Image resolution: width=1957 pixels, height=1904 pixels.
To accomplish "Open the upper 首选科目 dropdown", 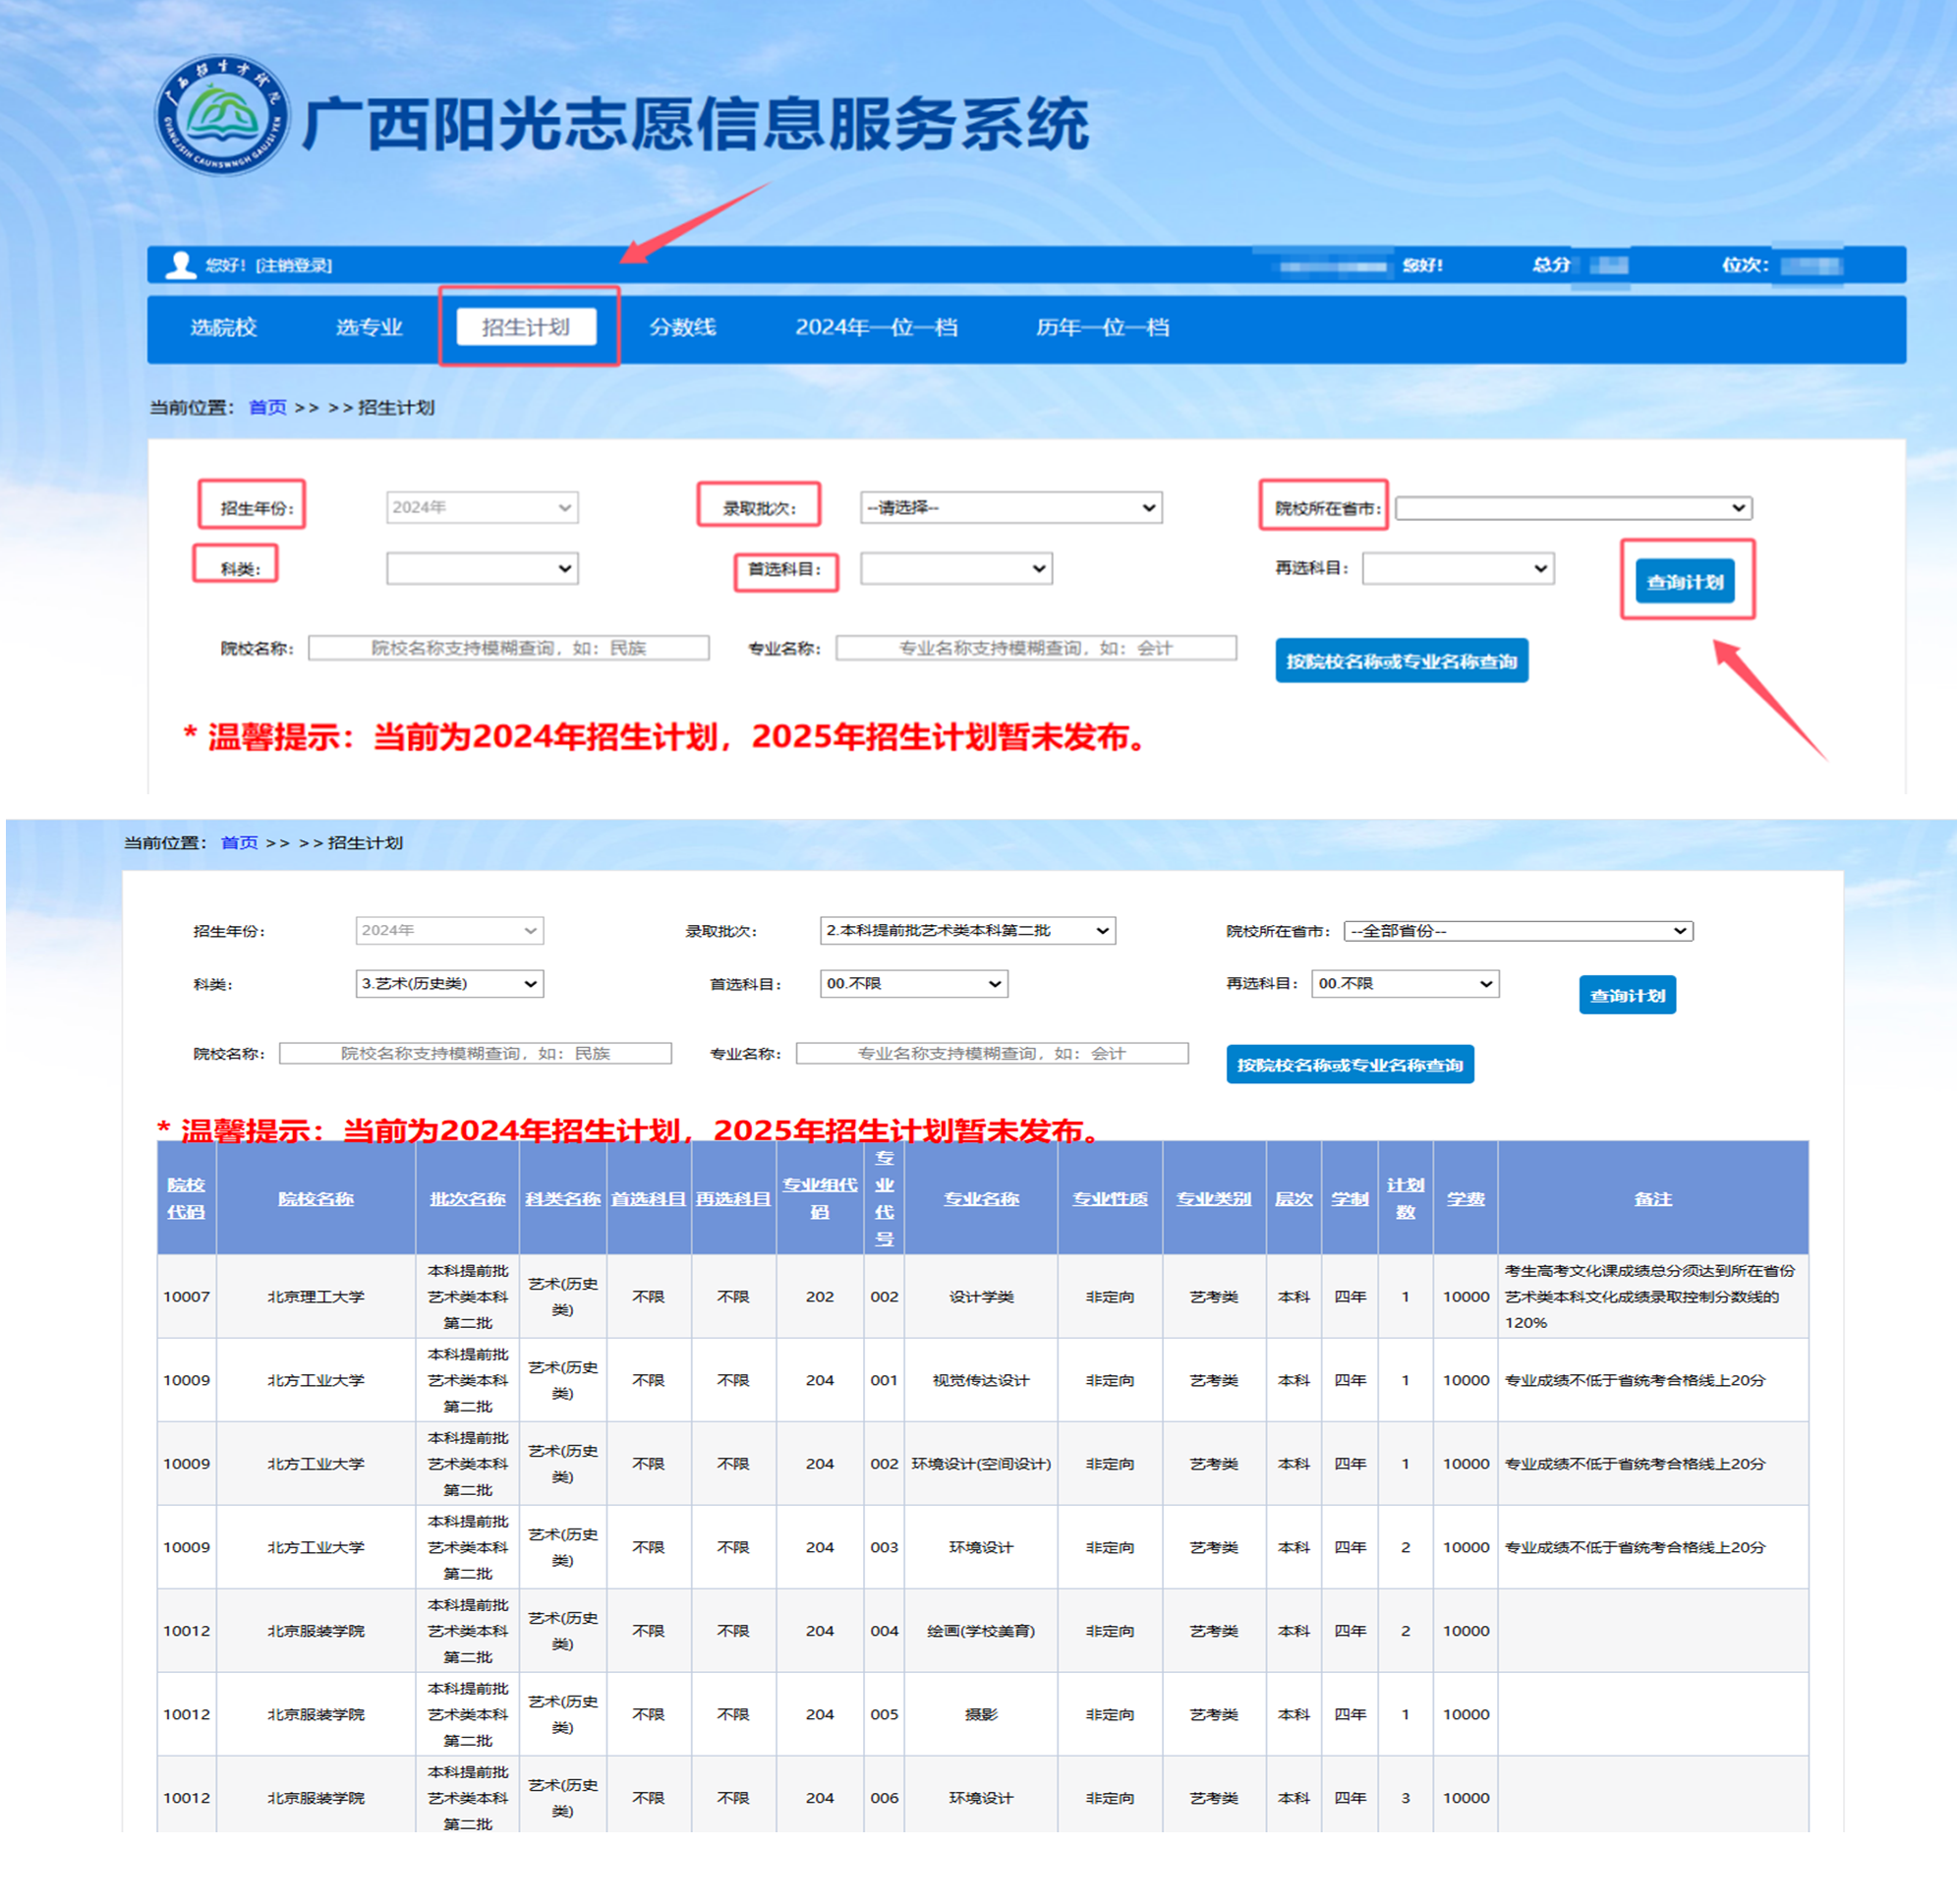I will [x=955, y=569].
